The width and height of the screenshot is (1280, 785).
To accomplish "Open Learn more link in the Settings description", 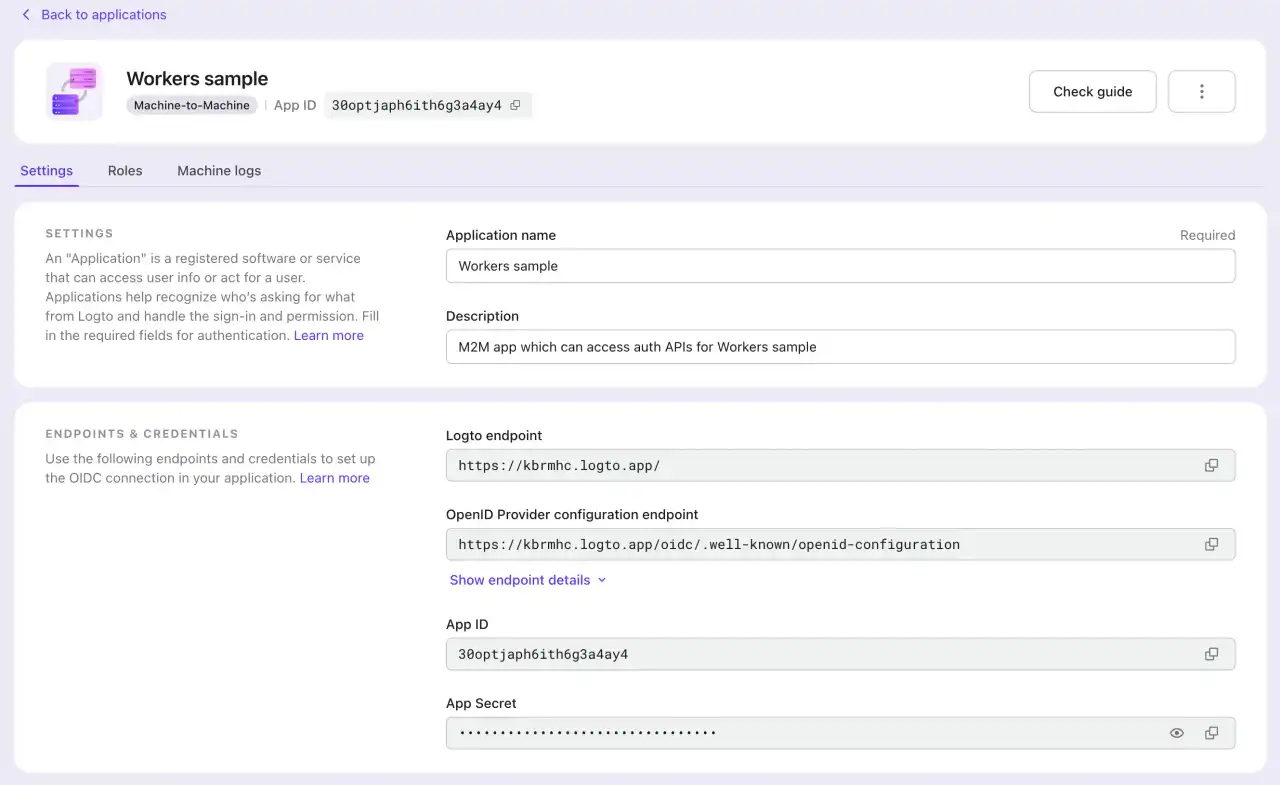I will pos(328,335).
